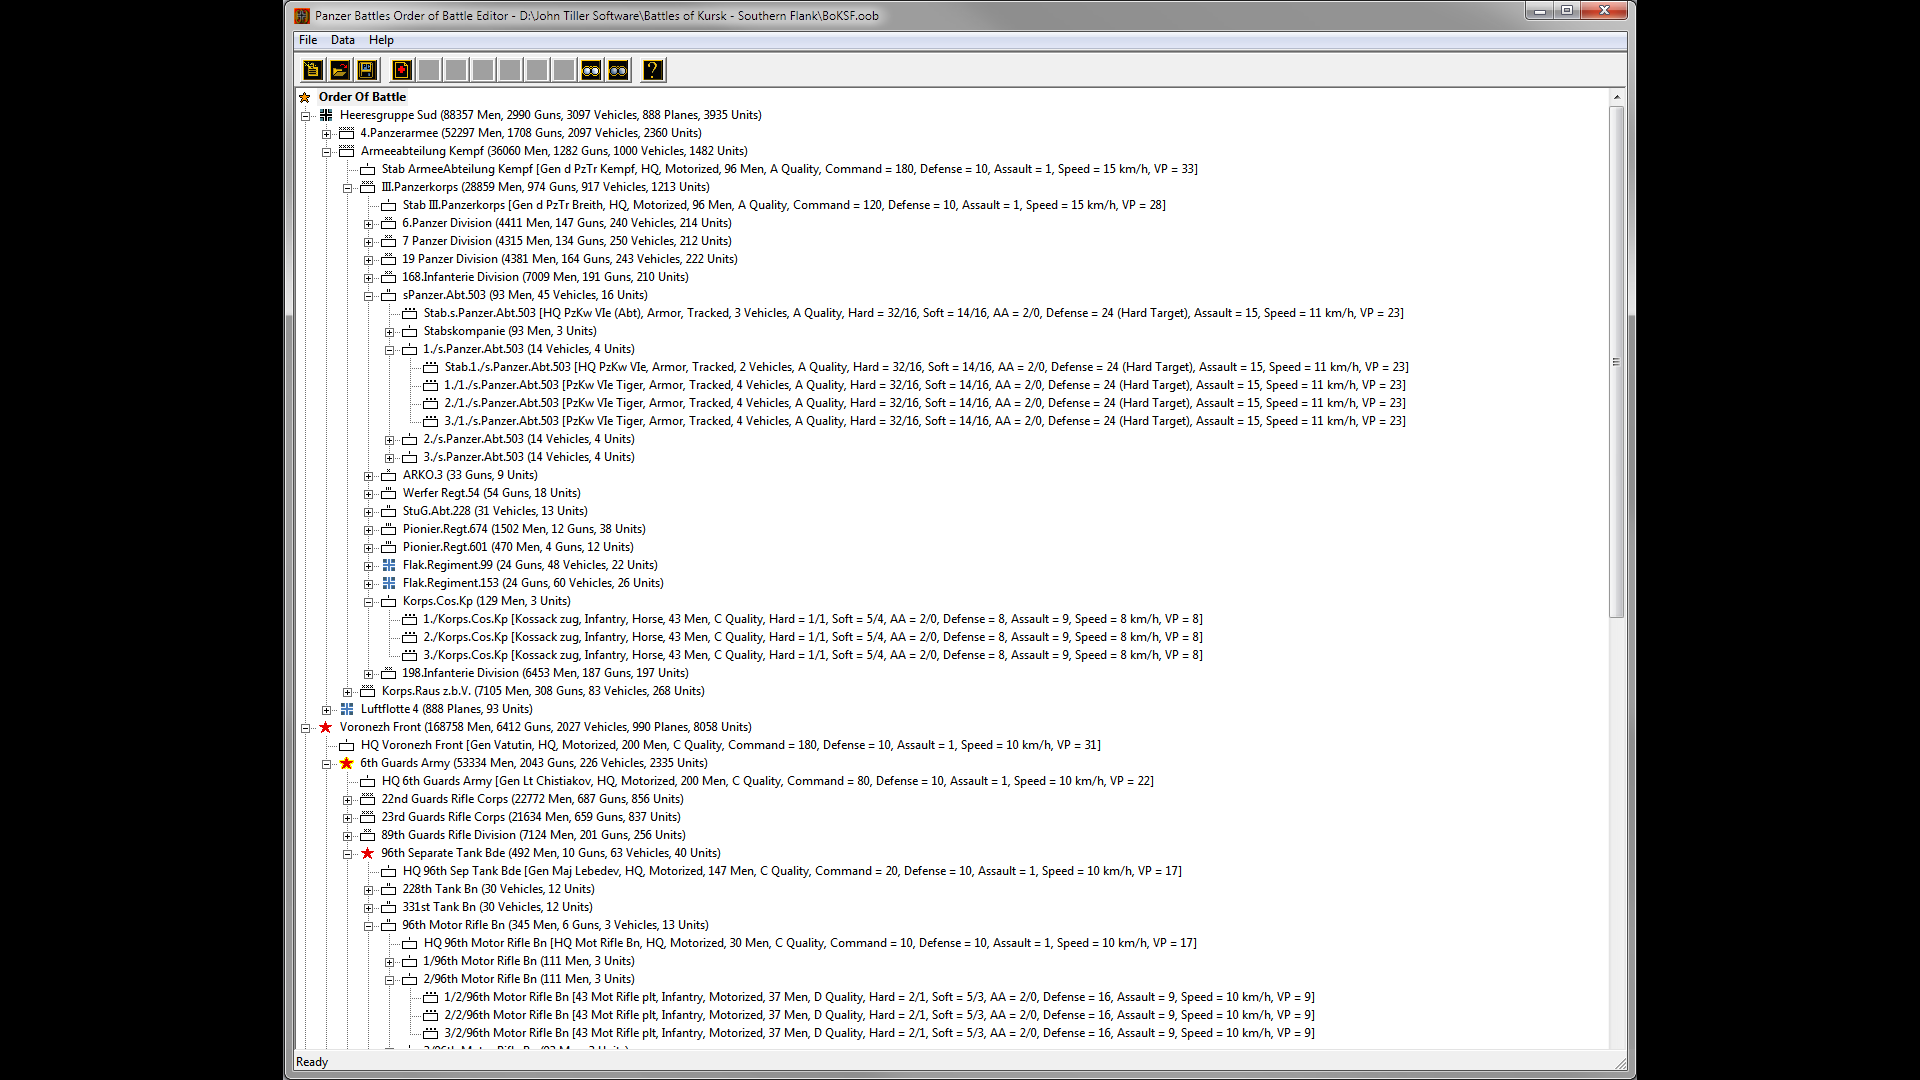Image resolution: width=1920 pixels, height=1080 pixels.
Task: Click the red star icon of Voronezh Front
Action: pos(325,727)
